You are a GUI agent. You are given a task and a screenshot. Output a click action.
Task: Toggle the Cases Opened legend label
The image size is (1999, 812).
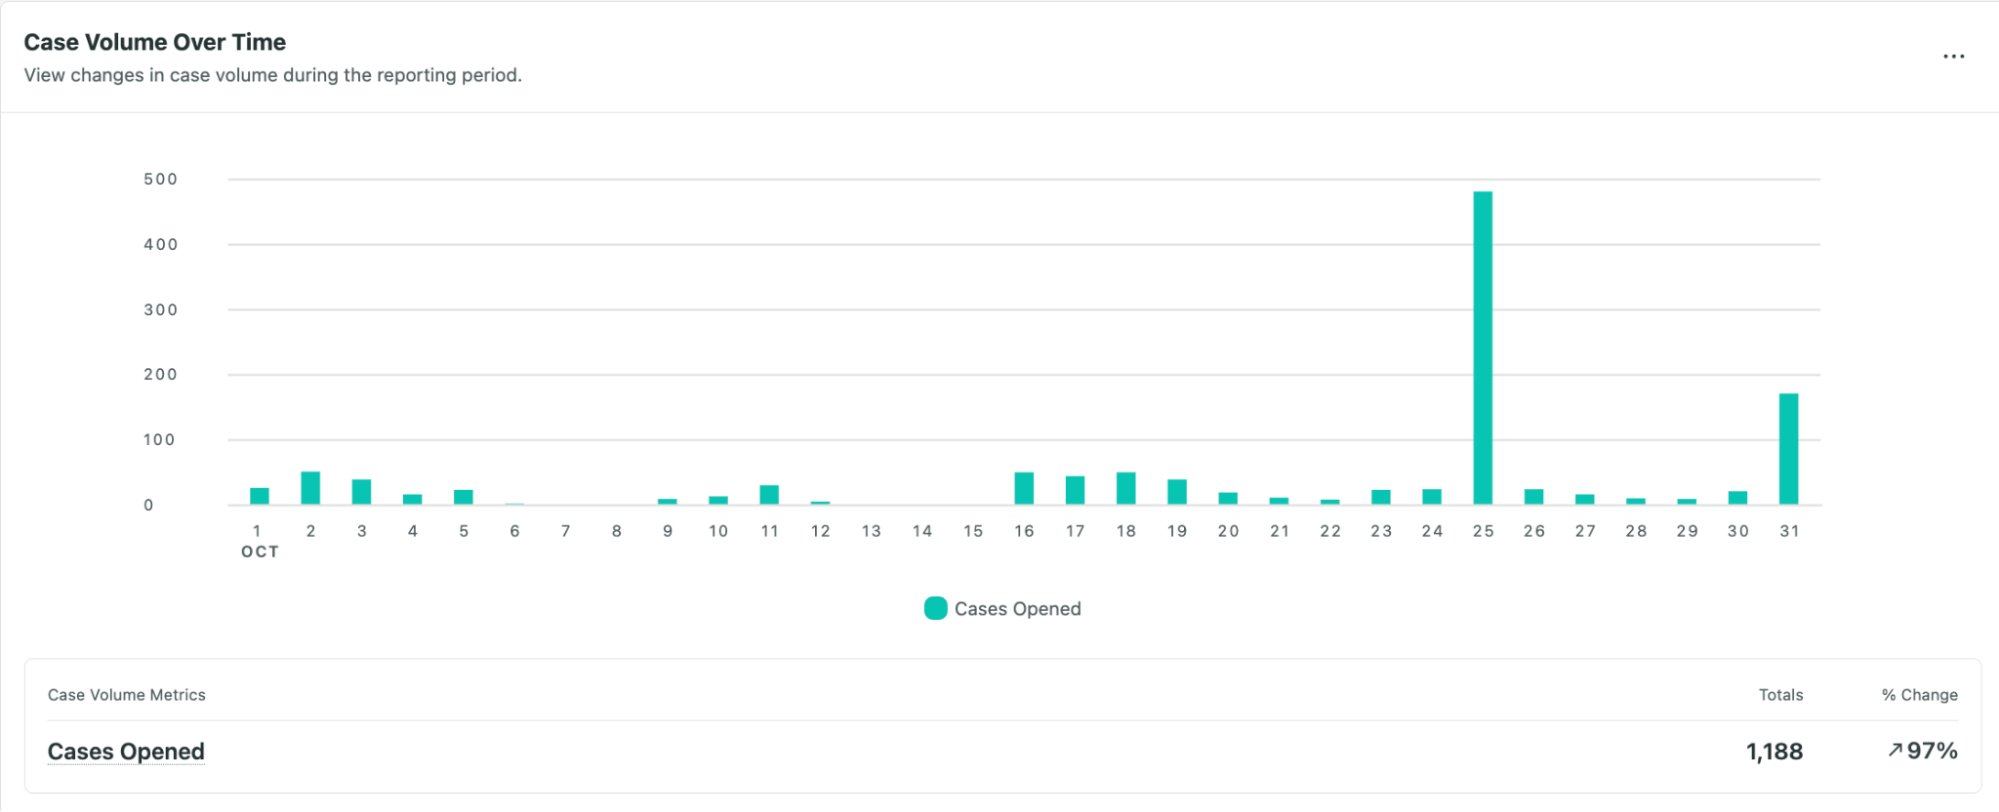[x=1017, y=609]
